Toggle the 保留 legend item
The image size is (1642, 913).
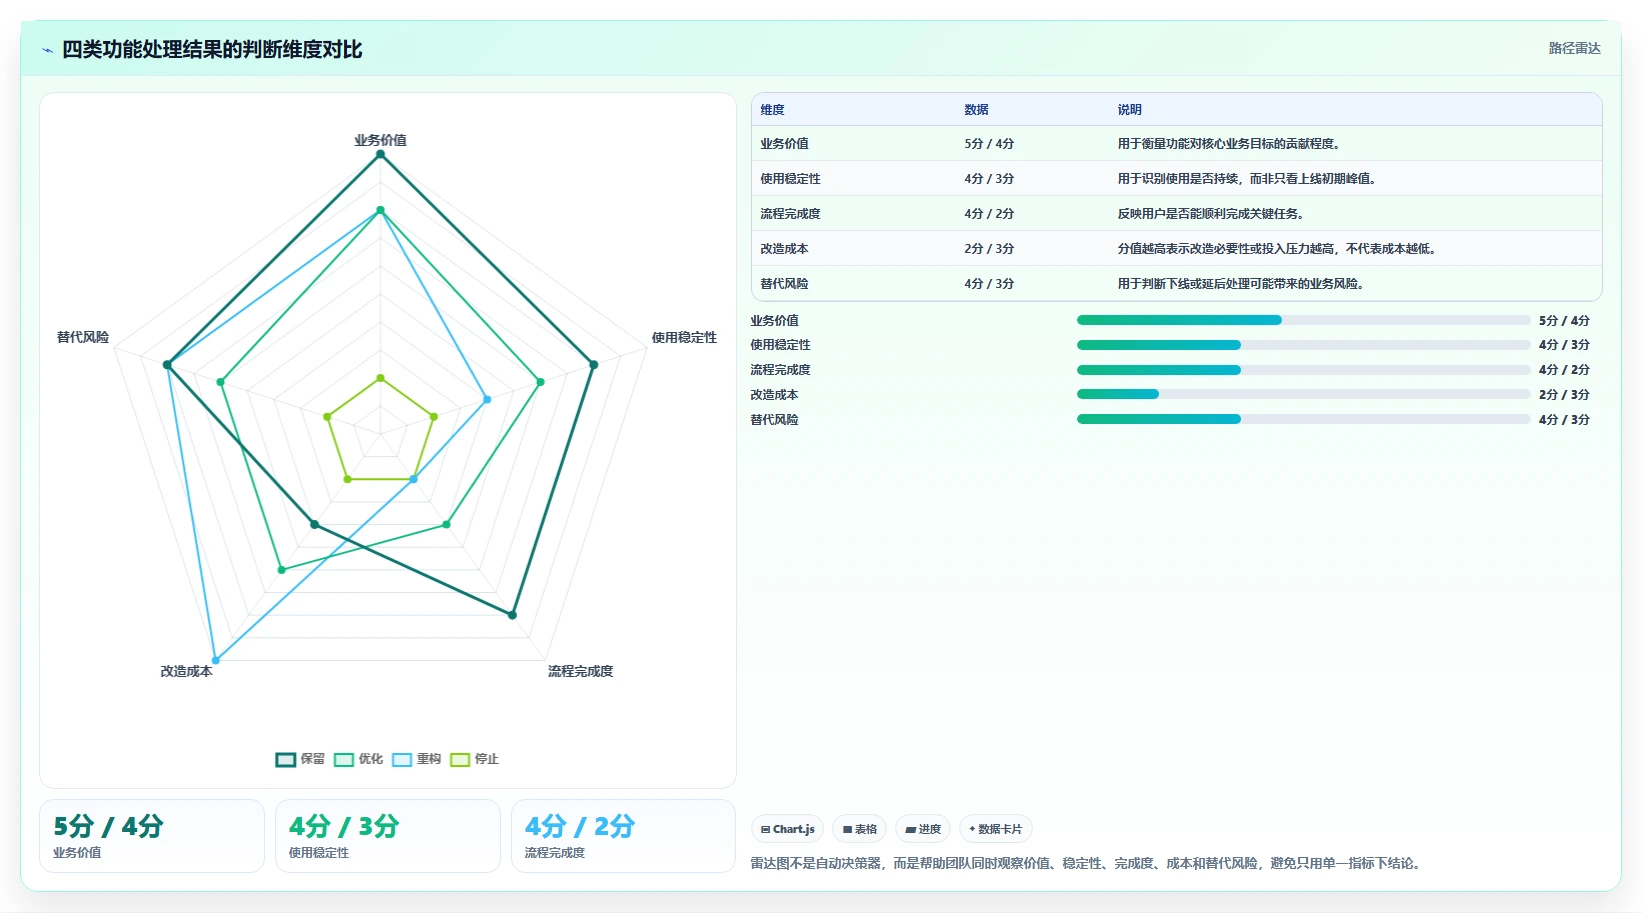(300, 759)
